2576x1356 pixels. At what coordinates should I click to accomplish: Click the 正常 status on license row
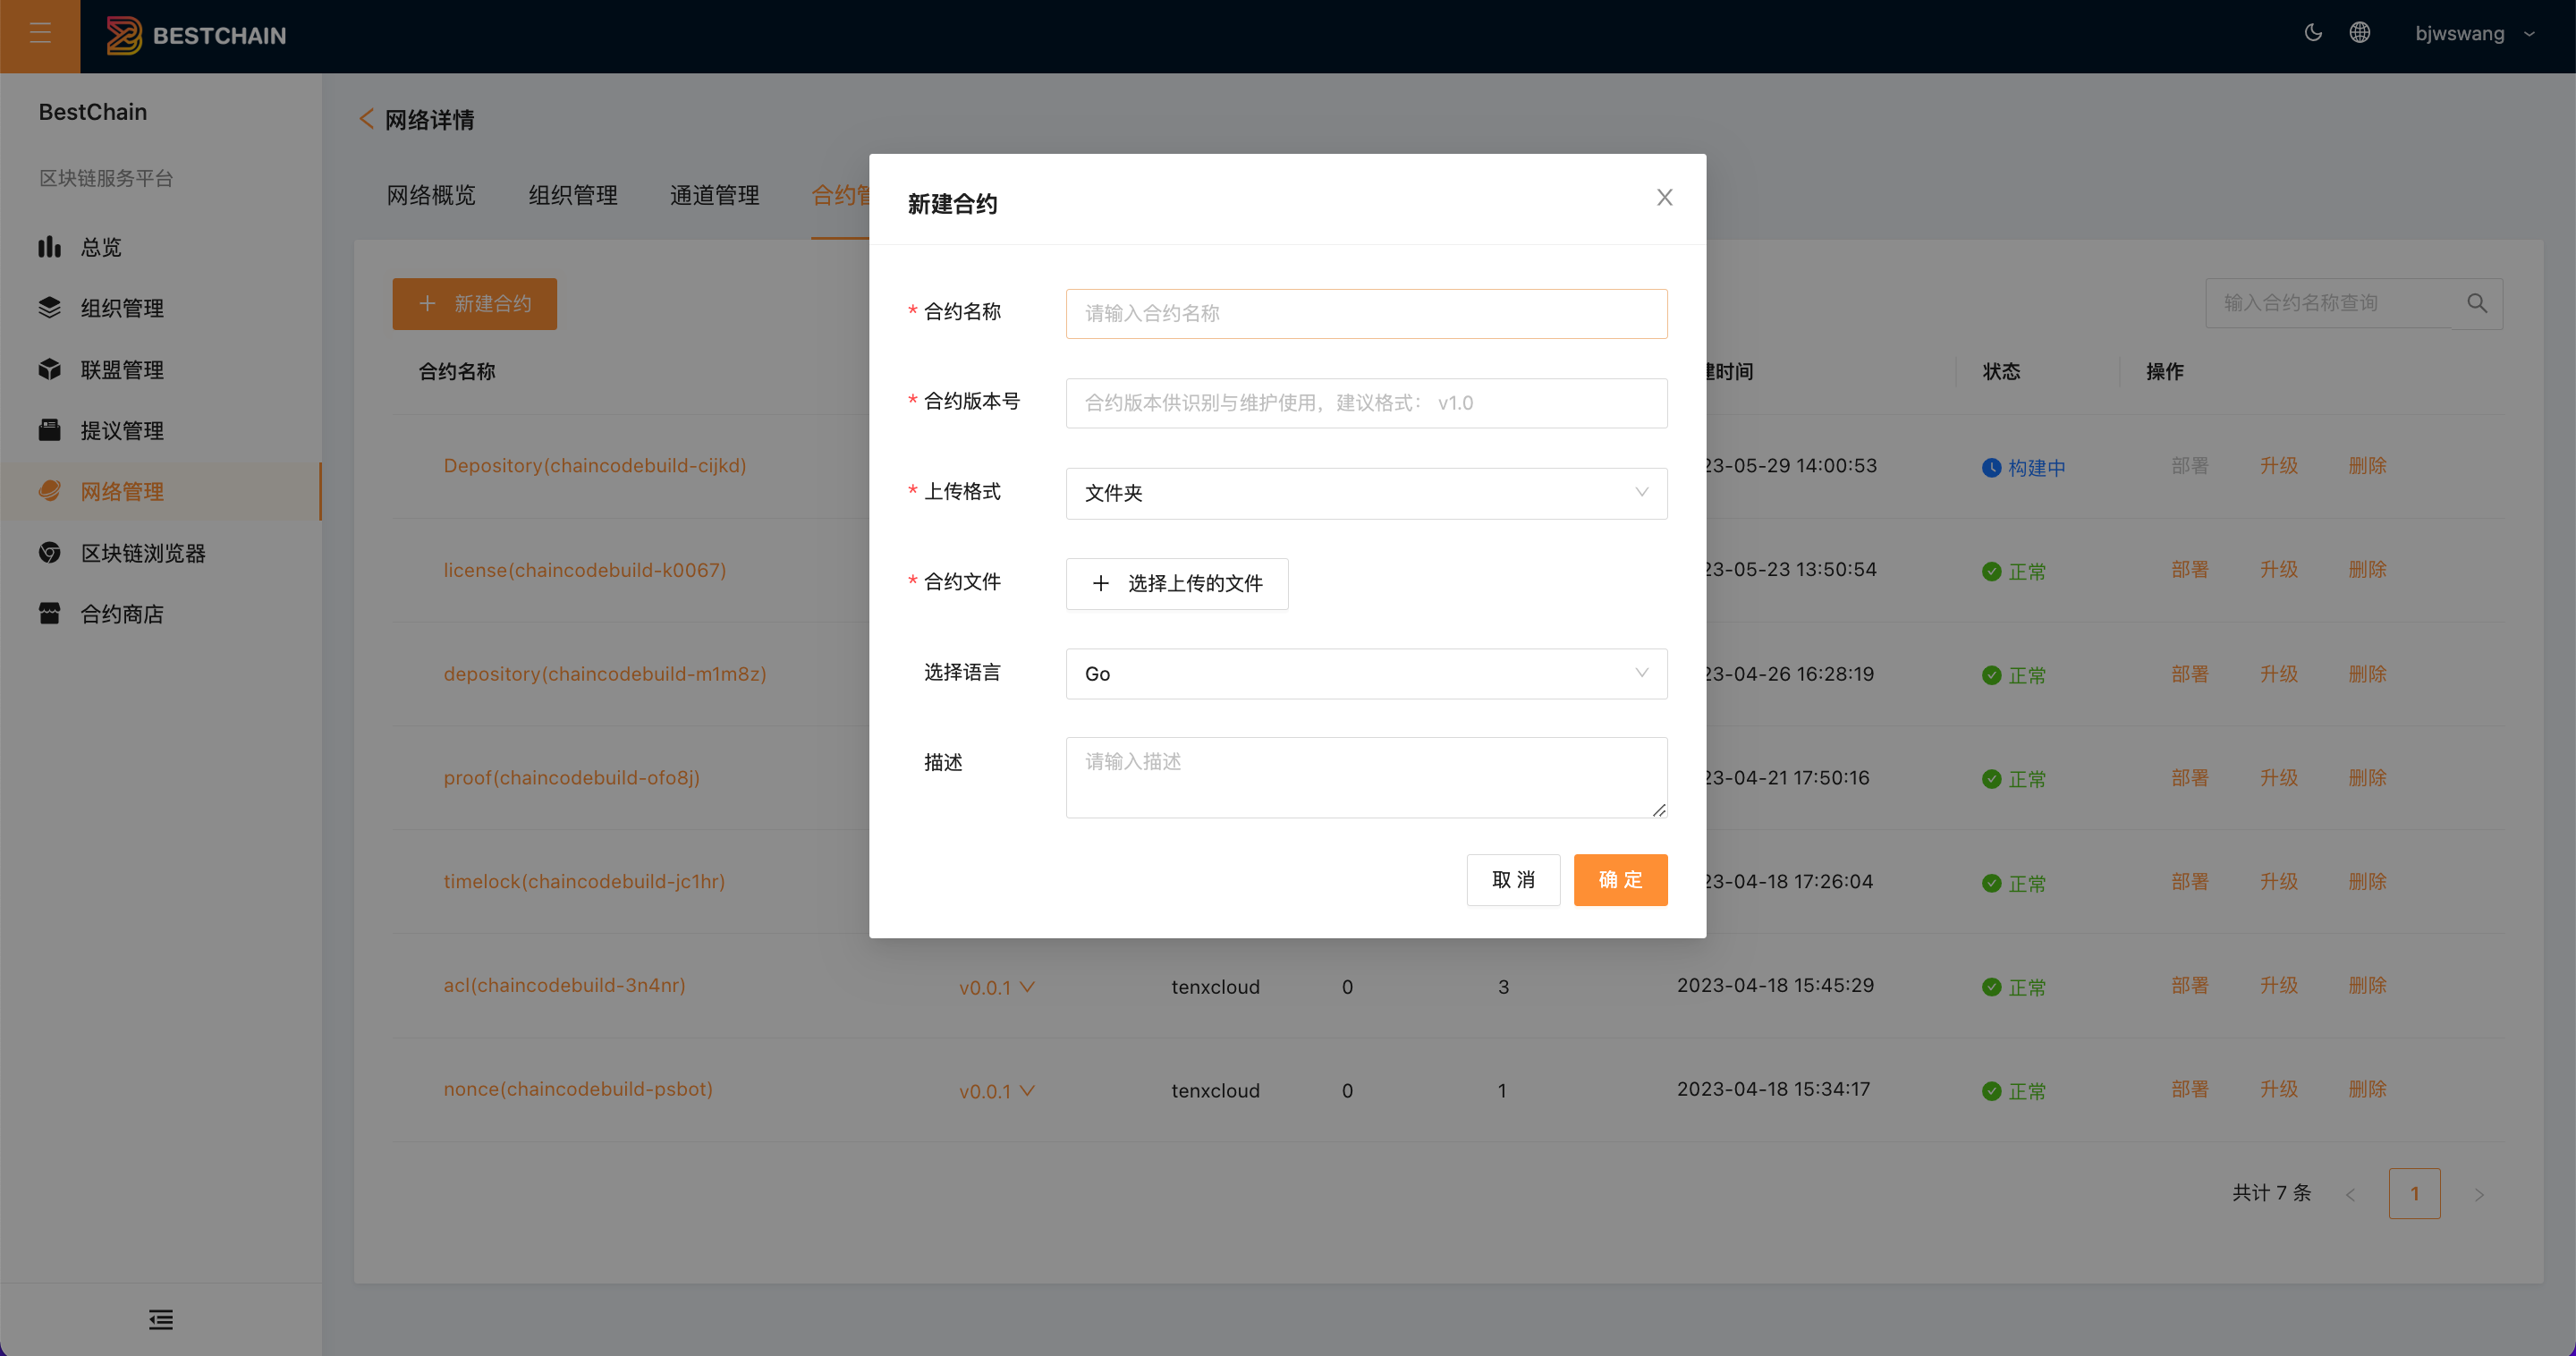click(2014, 572)
